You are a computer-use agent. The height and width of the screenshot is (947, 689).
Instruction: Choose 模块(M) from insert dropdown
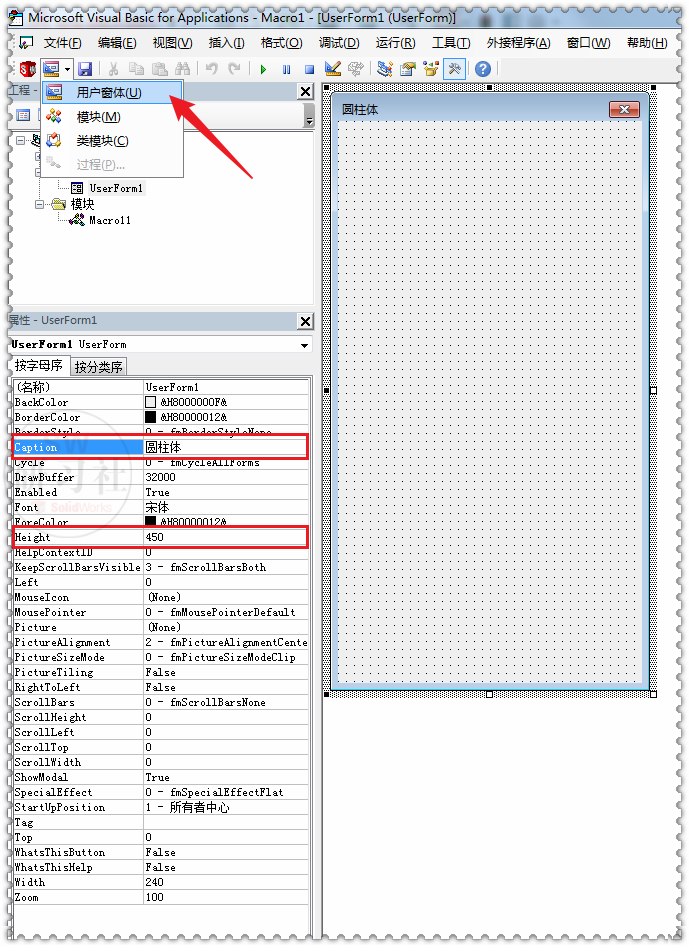coord(112,117)
